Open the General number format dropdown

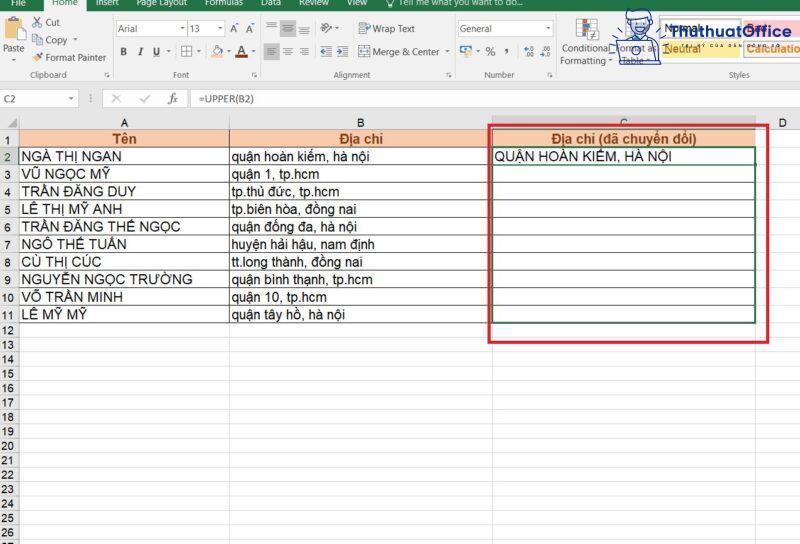(548, 29)
